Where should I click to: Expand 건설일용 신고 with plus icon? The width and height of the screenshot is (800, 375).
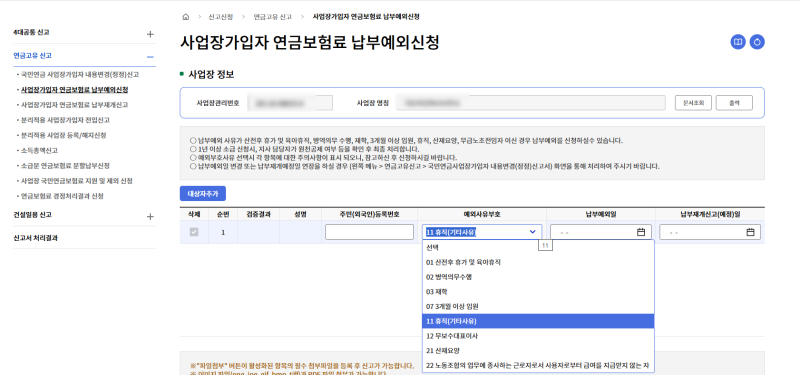[x=150, y=217]
